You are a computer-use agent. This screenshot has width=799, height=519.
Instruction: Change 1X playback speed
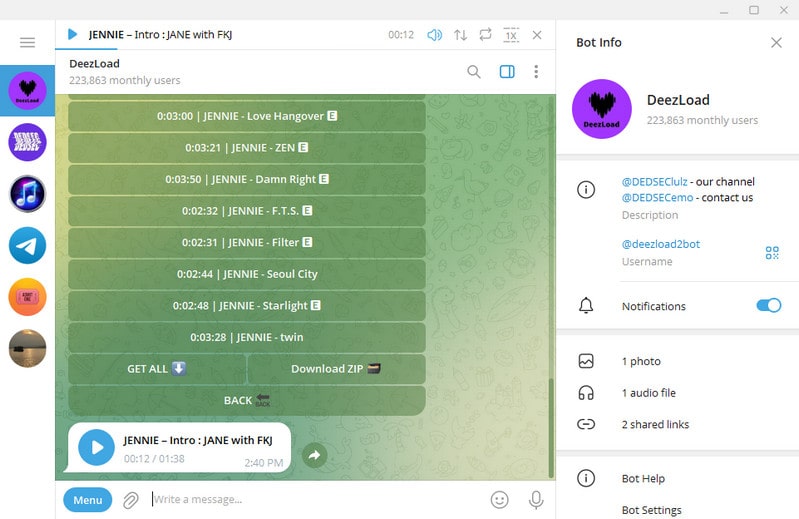tap(511, 35)
